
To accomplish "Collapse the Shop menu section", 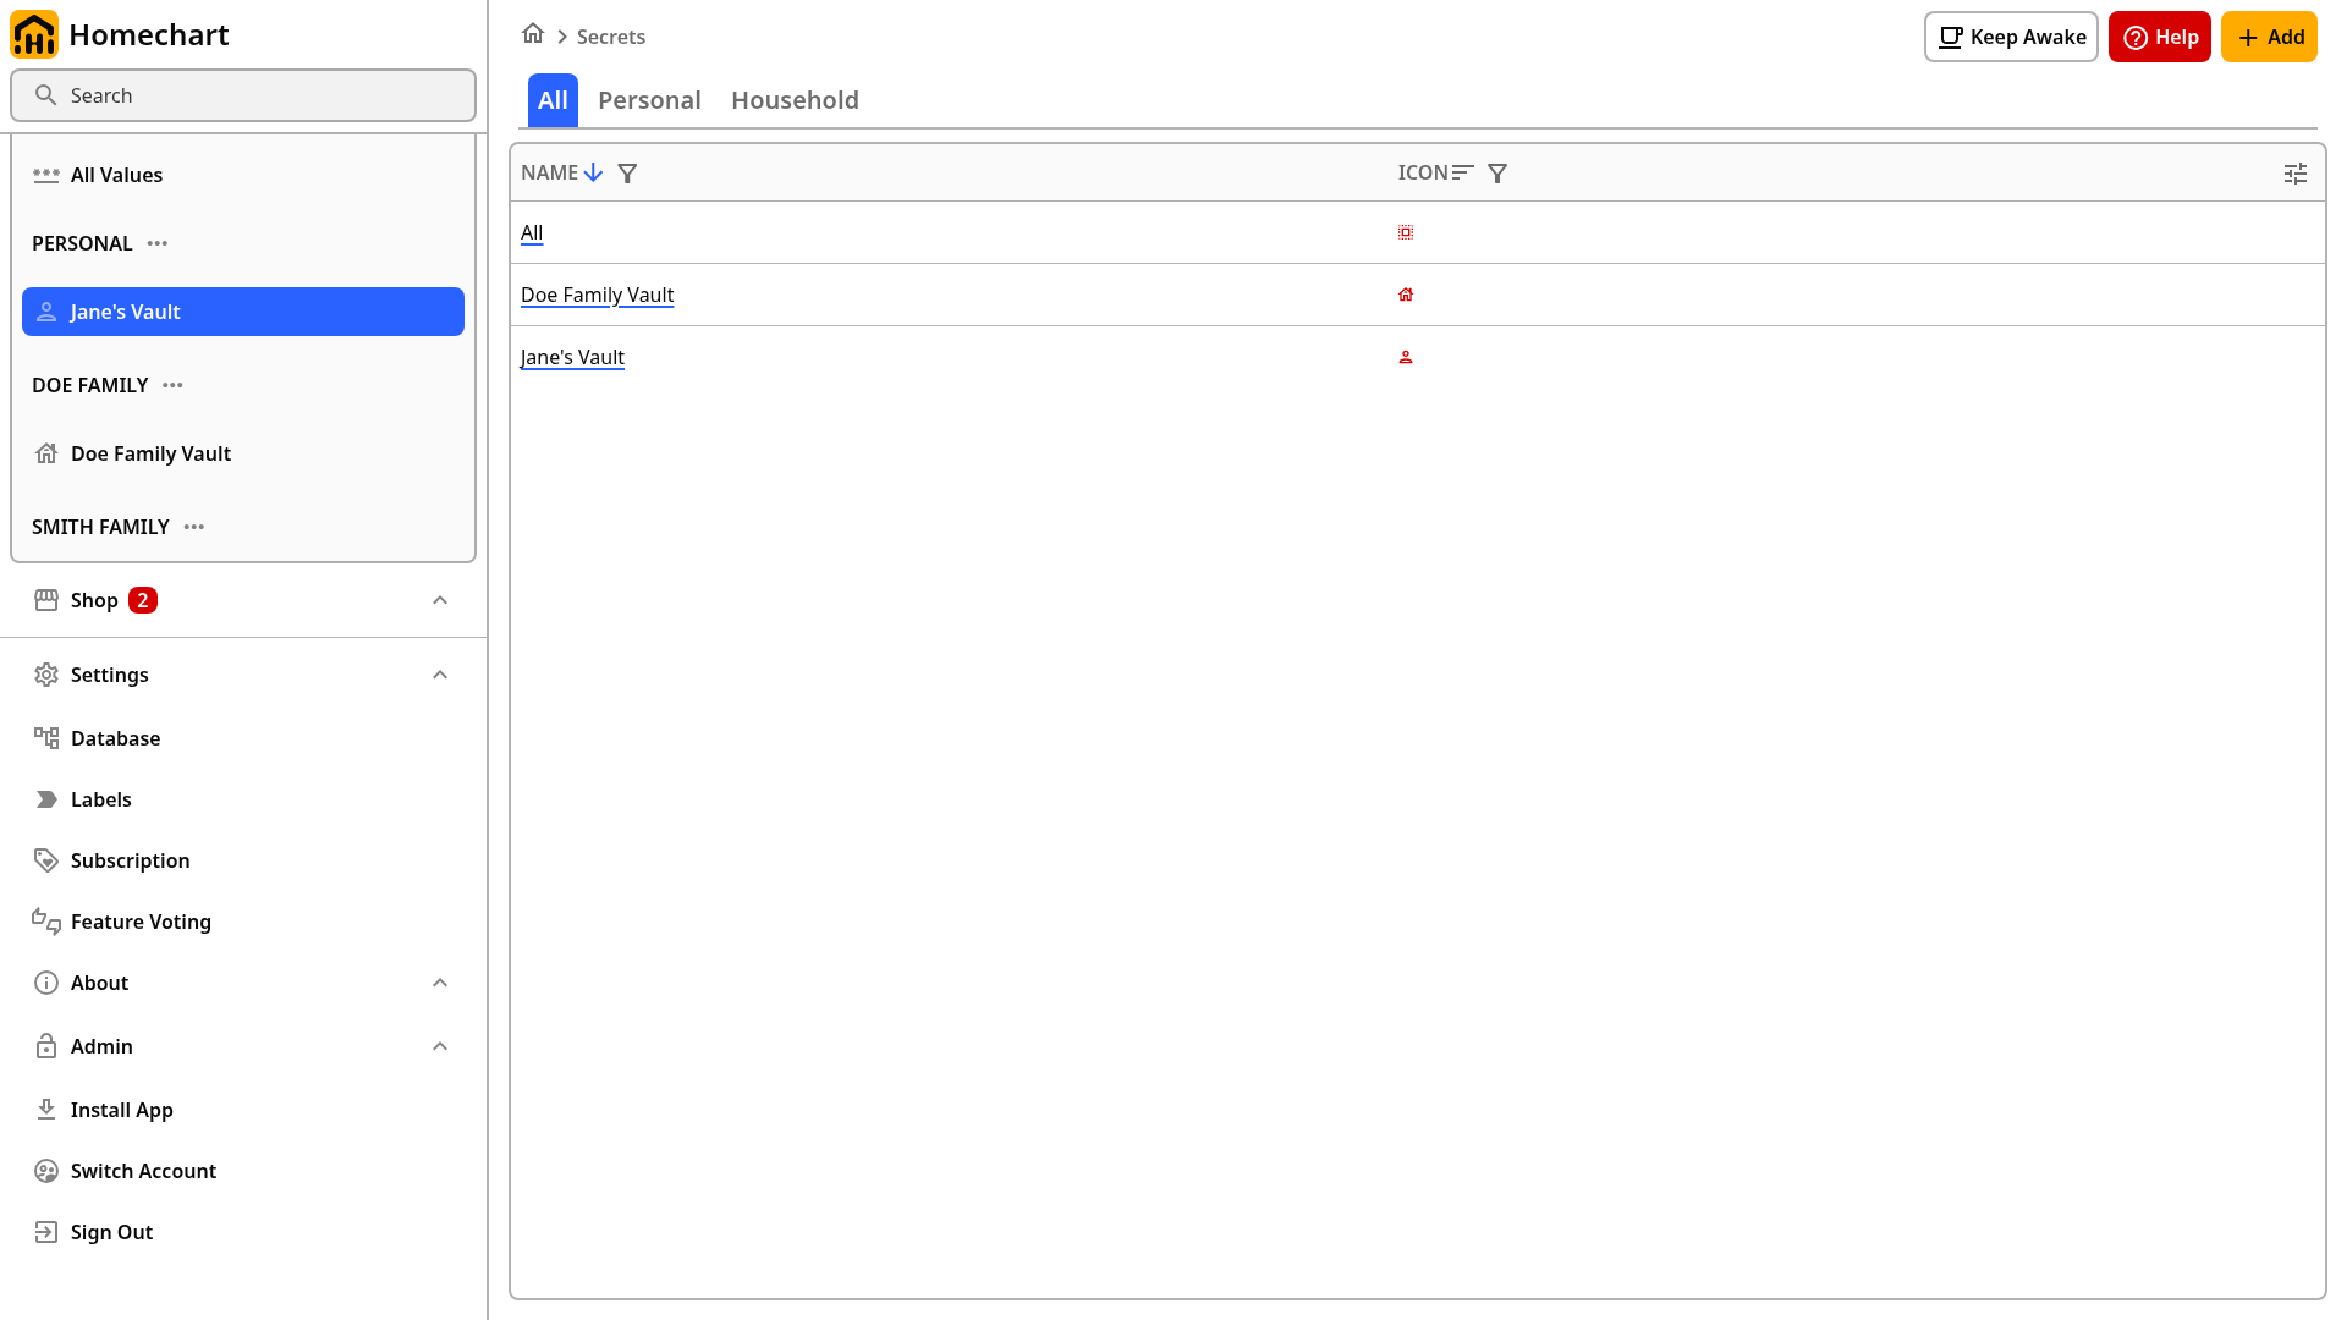I will tap(440, 600).
